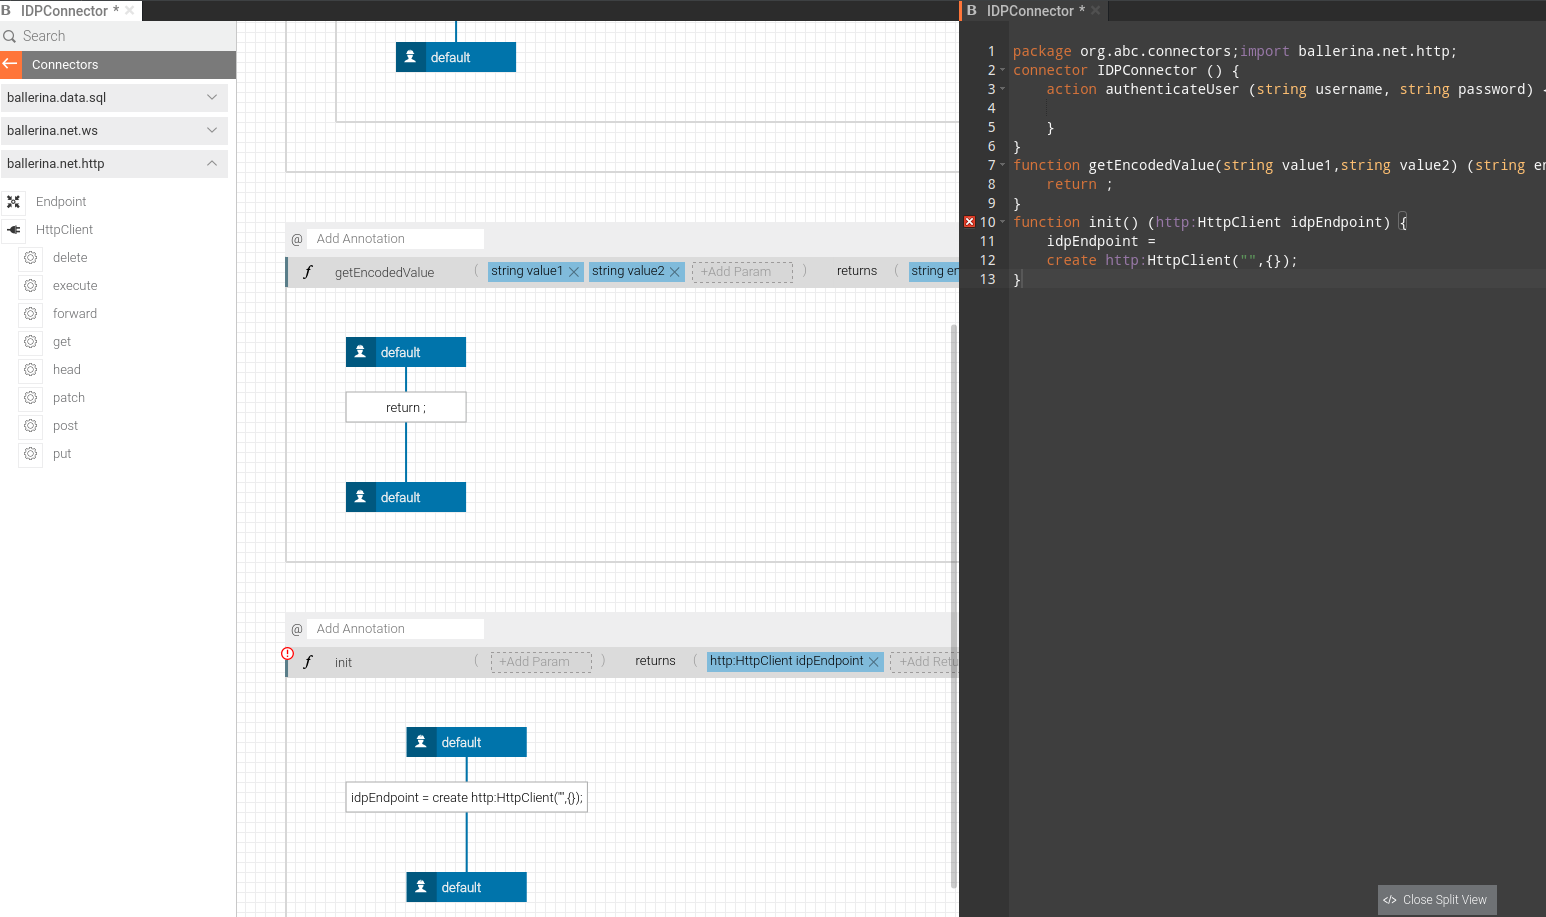
Task: Click worker icon on top default box of init
Action: (x=421, y=742)
